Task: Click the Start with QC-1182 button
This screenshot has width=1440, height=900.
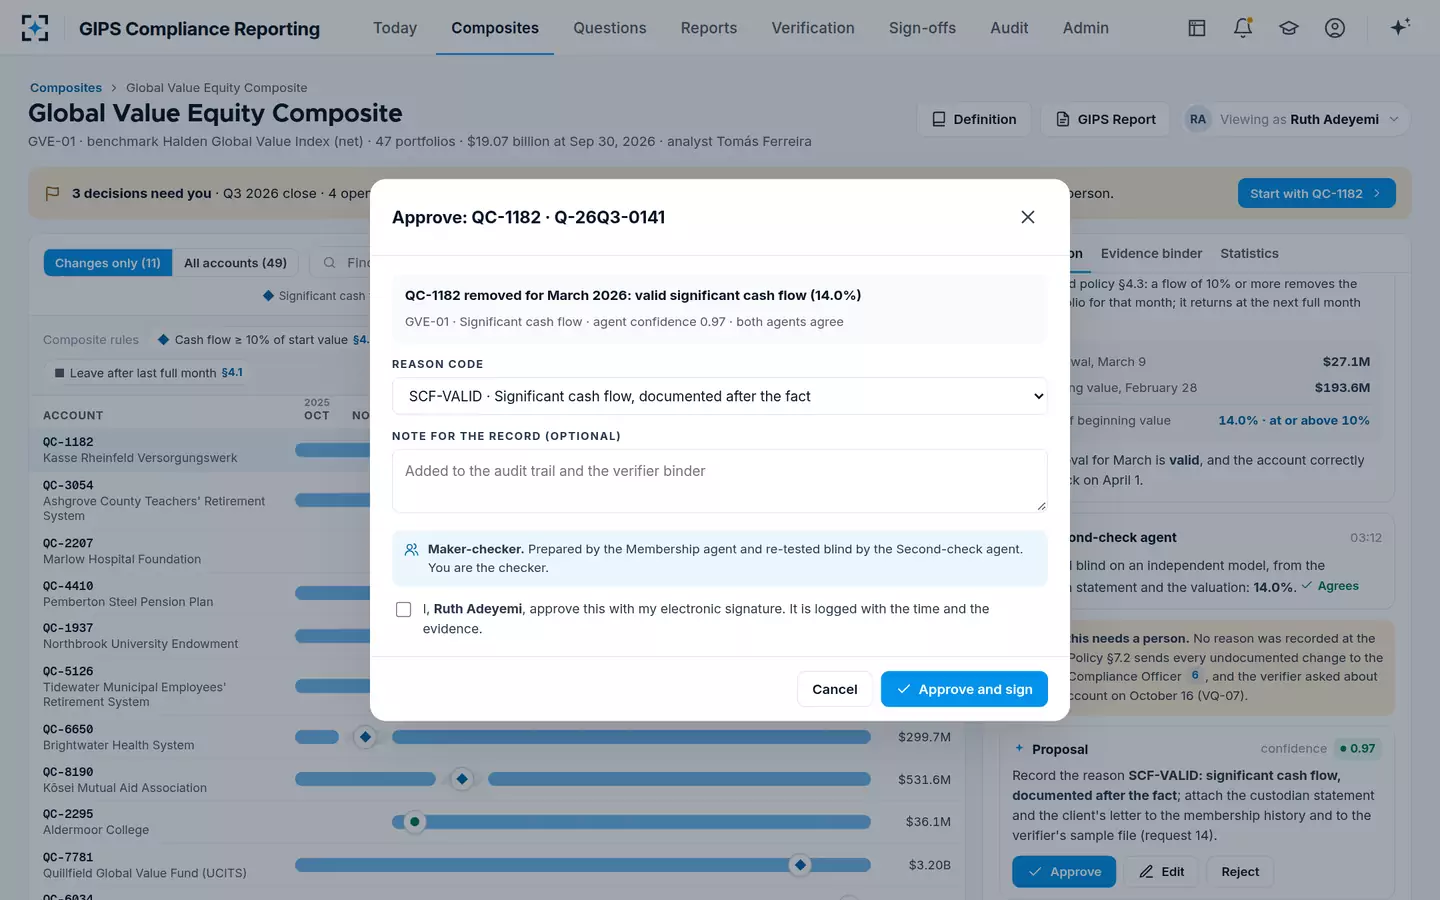Action: tap(1316, 193)
